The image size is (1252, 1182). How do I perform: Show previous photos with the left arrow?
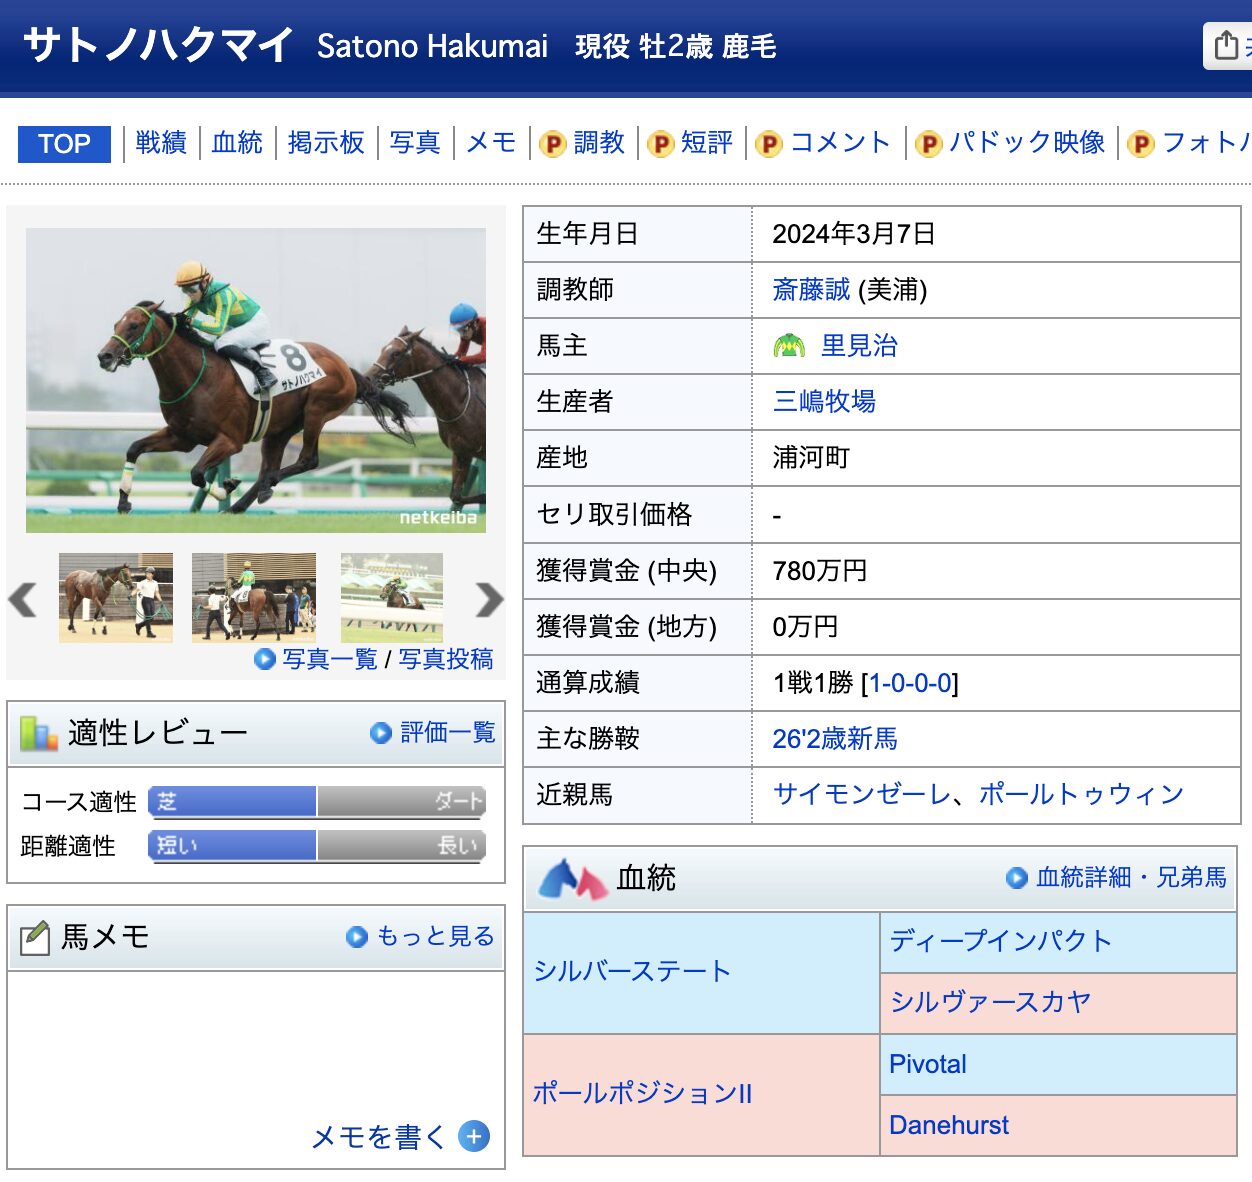pyautogui.click(x=22, y=599)
